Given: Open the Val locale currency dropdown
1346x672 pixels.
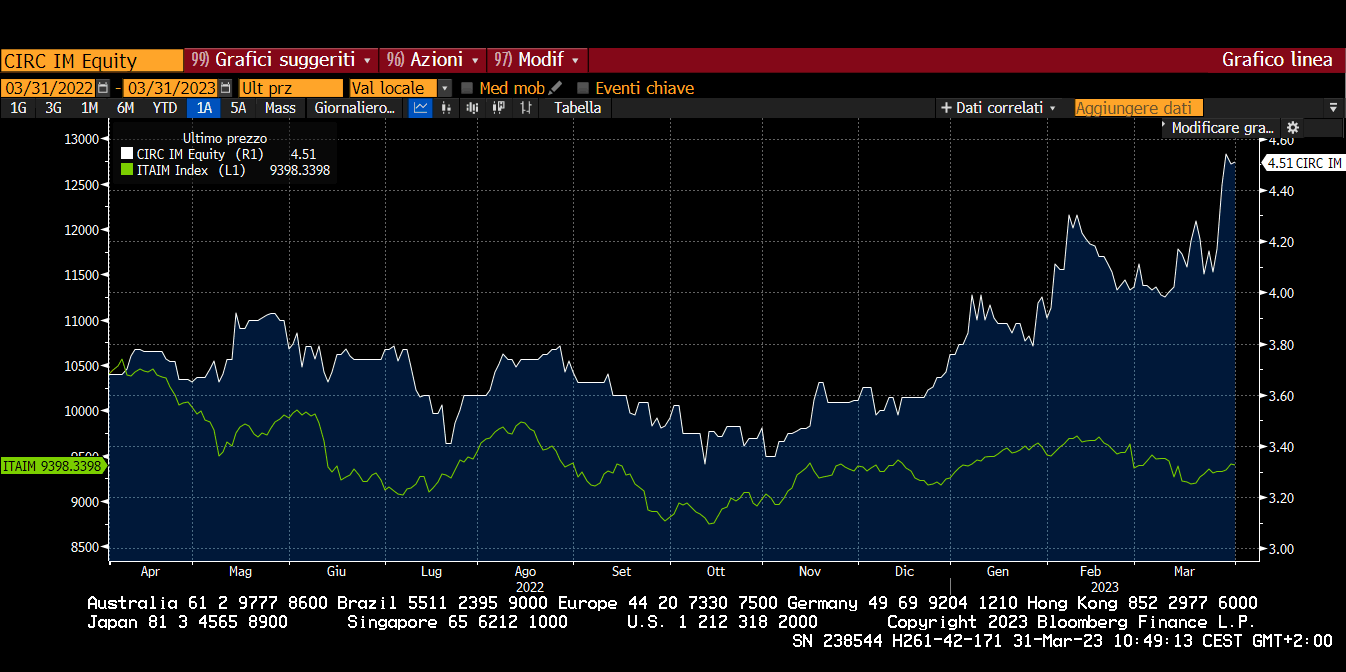Looking at the screenshot, I should pos(445,88).
